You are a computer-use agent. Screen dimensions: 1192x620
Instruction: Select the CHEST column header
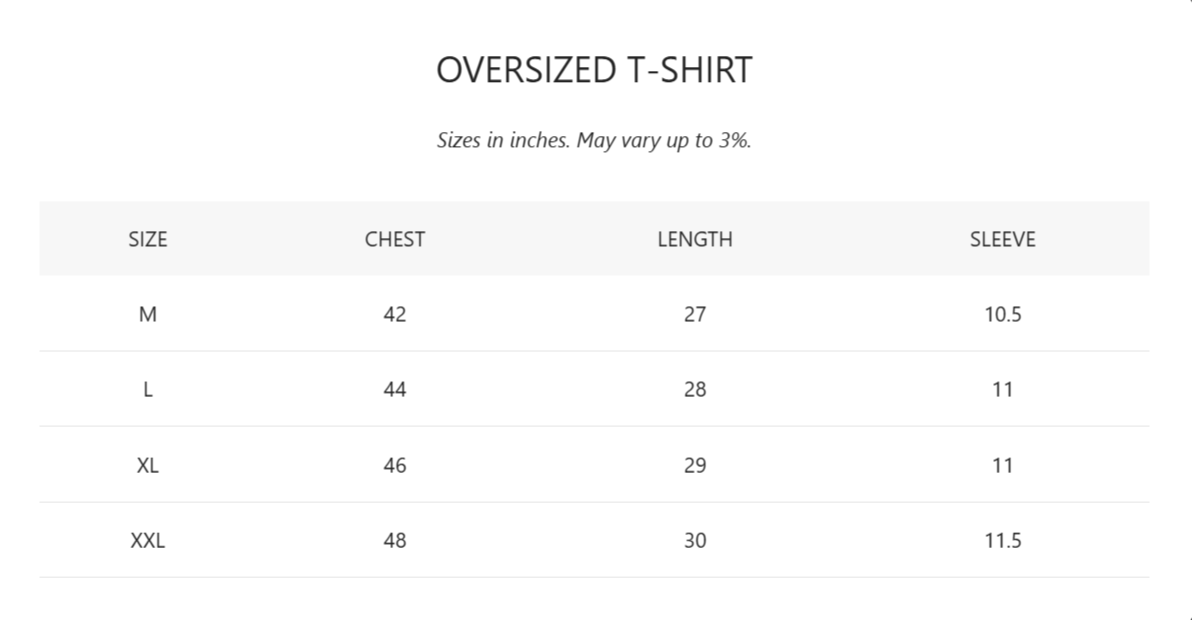pyautogui.click(x=395, y=239)
